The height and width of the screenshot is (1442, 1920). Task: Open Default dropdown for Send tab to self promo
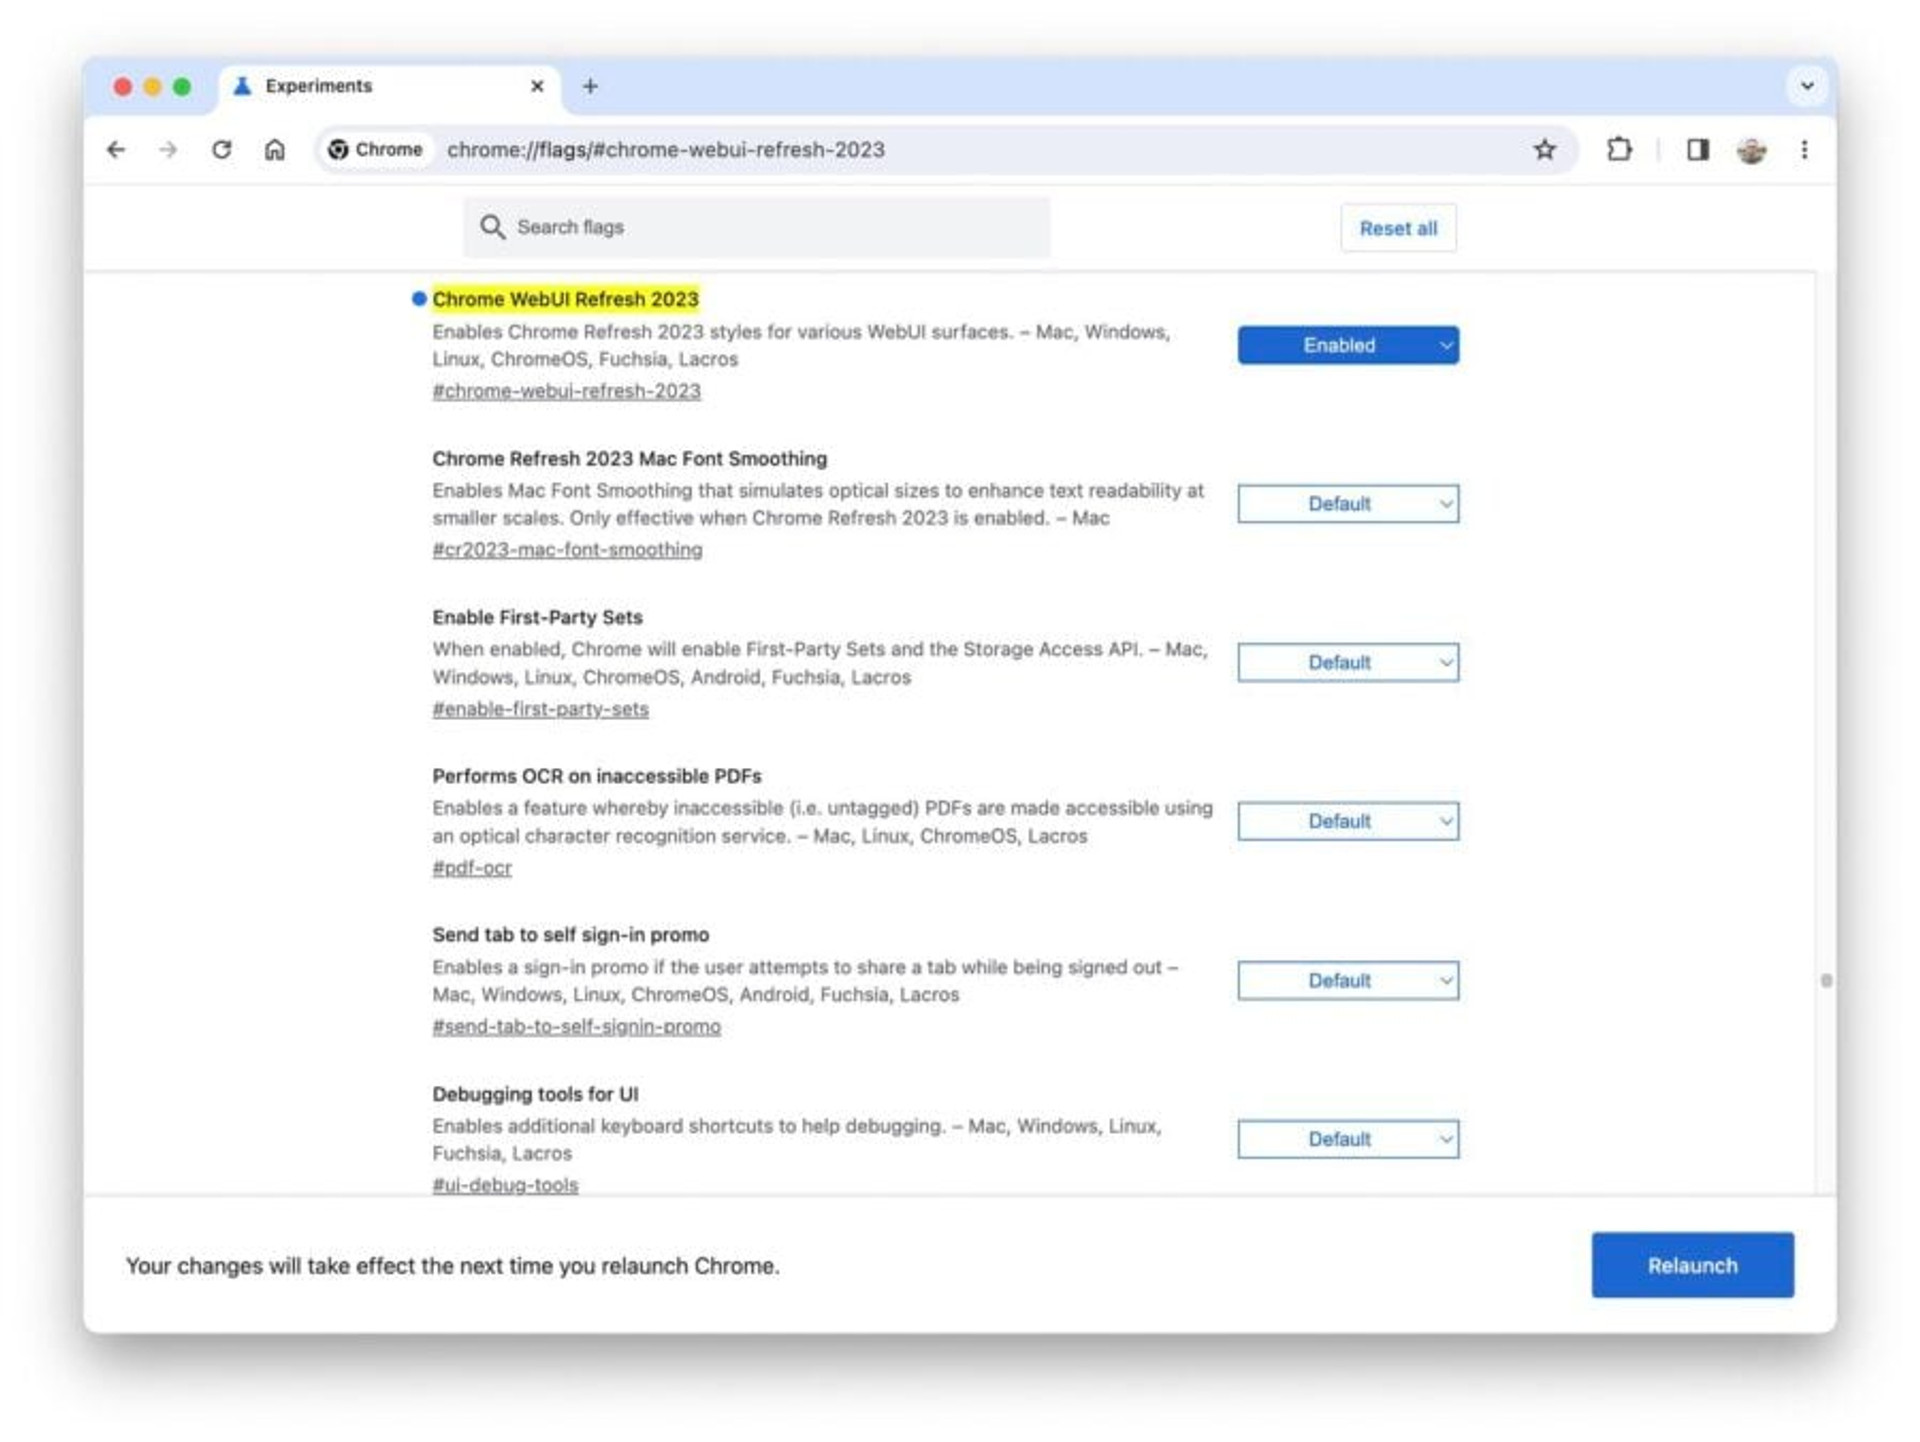(1348, 980)
